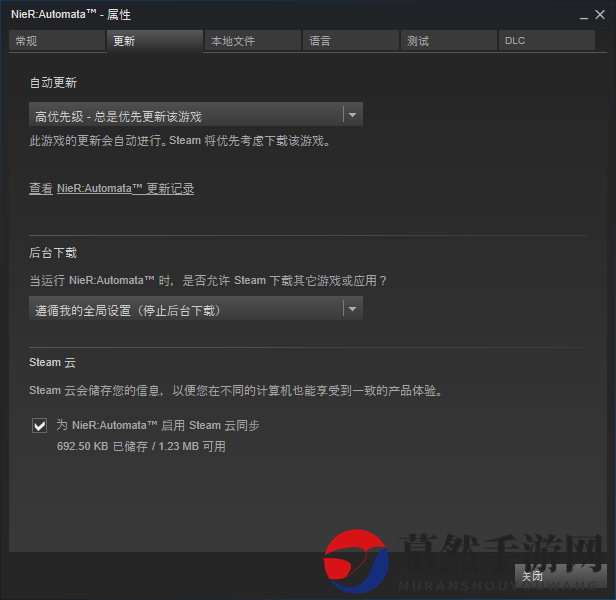
Task: Open the 测试 tab
Action: click(x=449, y=41)
